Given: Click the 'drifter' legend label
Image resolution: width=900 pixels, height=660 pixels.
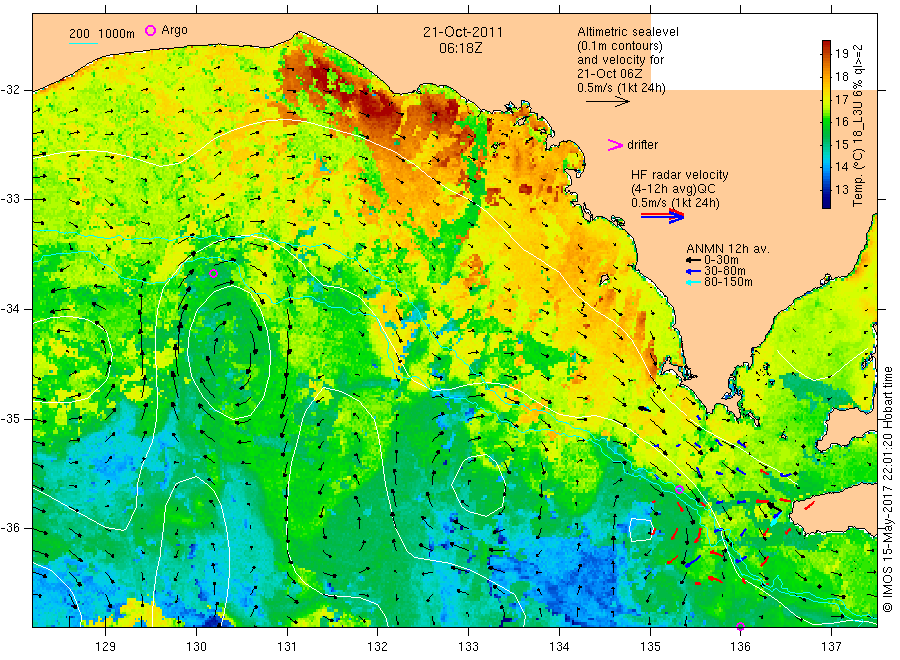Looking at the screenshot, I should 642,145.
